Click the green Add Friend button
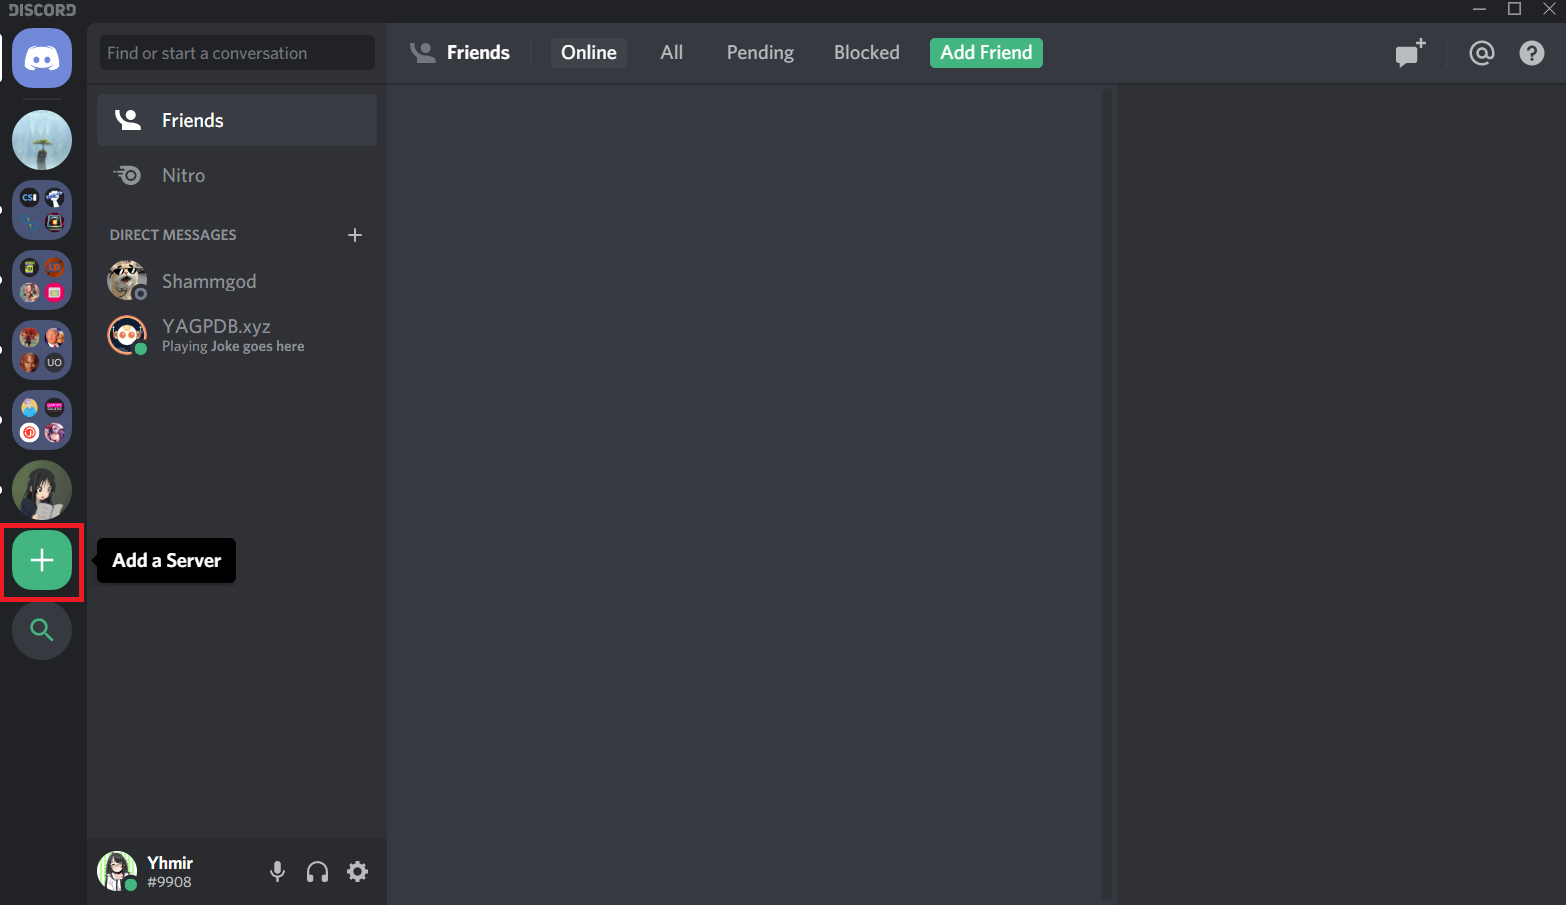 [985, 53]
